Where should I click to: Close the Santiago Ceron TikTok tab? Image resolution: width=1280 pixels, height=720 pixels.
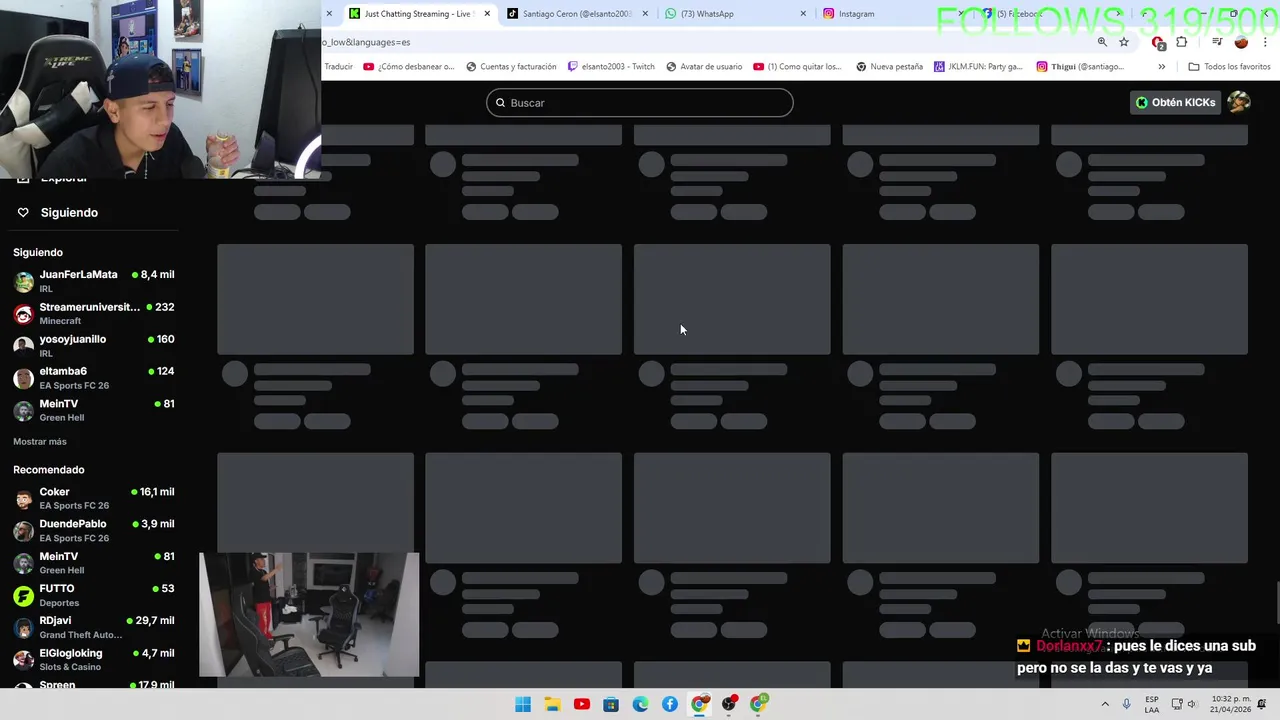point(645,14)
